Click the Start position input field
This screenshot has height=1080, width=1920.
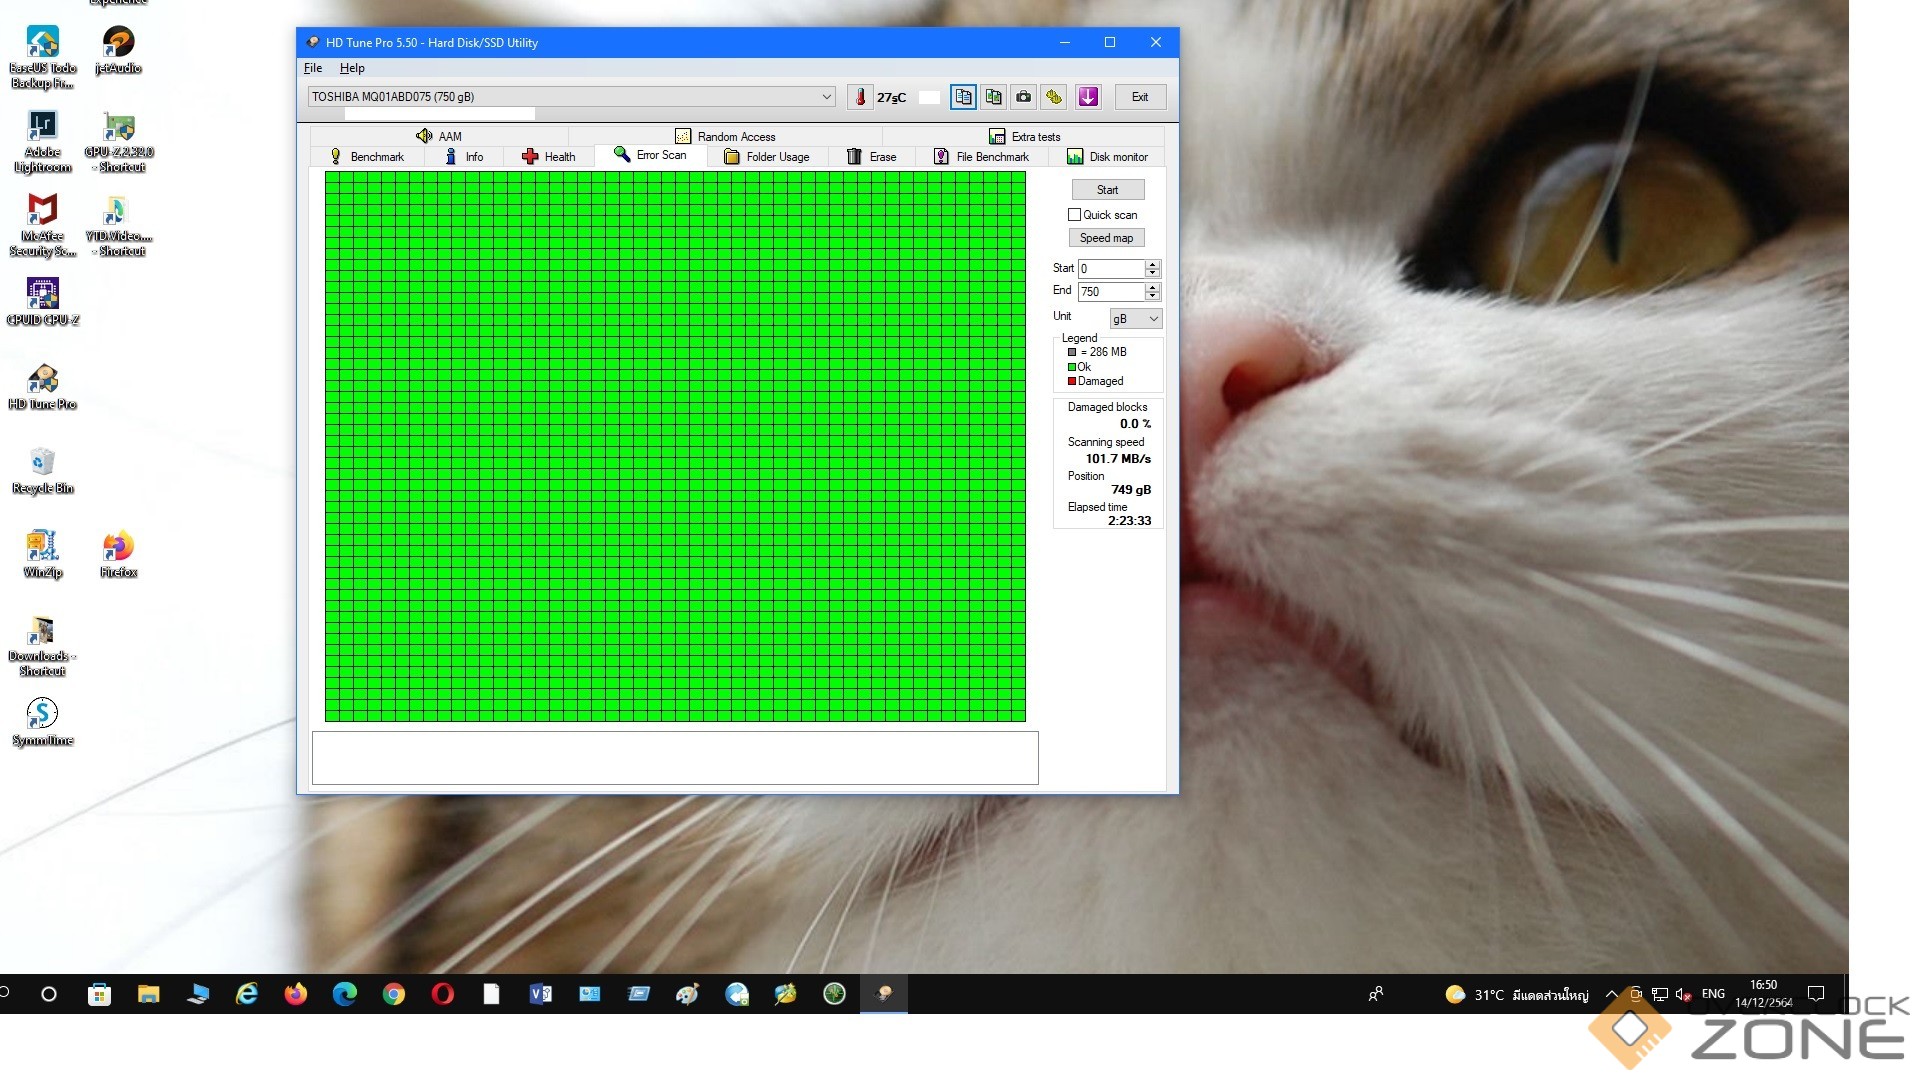pos(1111,269)
